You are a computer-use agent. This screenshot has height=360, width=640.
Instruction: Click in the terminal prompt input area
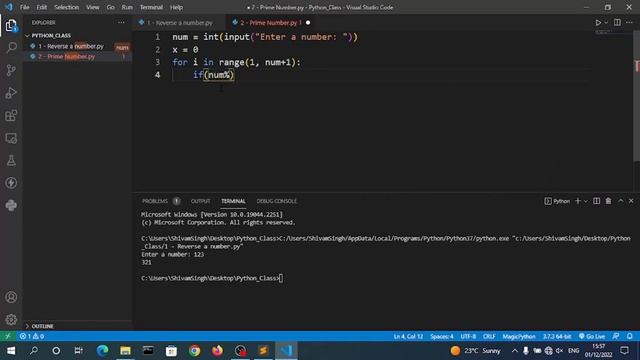click(x=281, y=278)
